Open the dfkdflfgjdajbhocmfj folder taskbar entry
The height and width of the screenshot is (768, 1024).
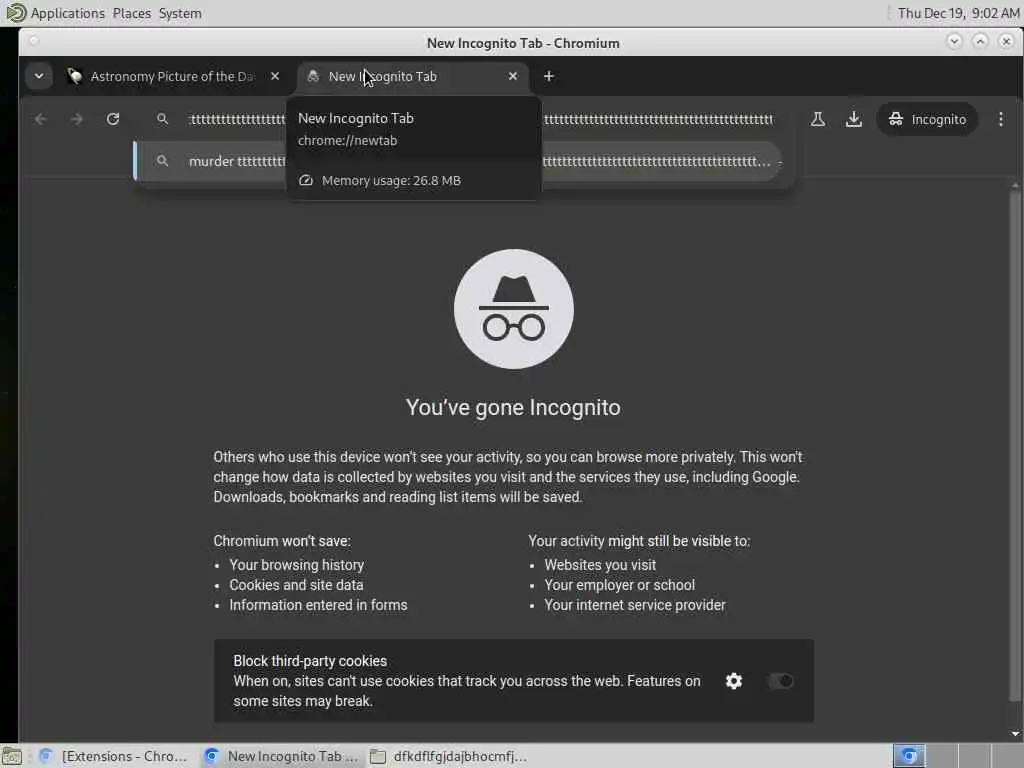coord(448,756)
